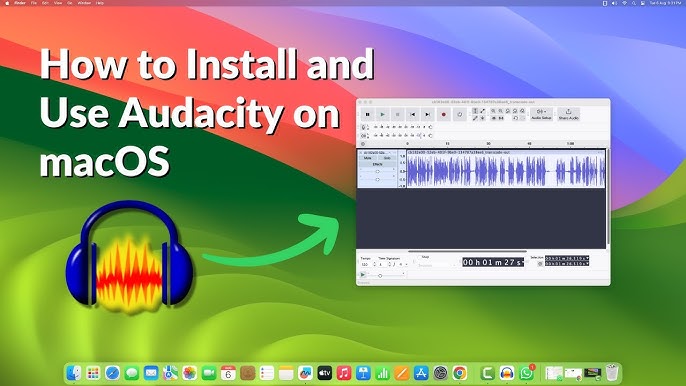Viewport: 686px width, 386px height.
Task: Click the Zoom In magnifier
Action: pyautogui.click(x=494, y=111)
